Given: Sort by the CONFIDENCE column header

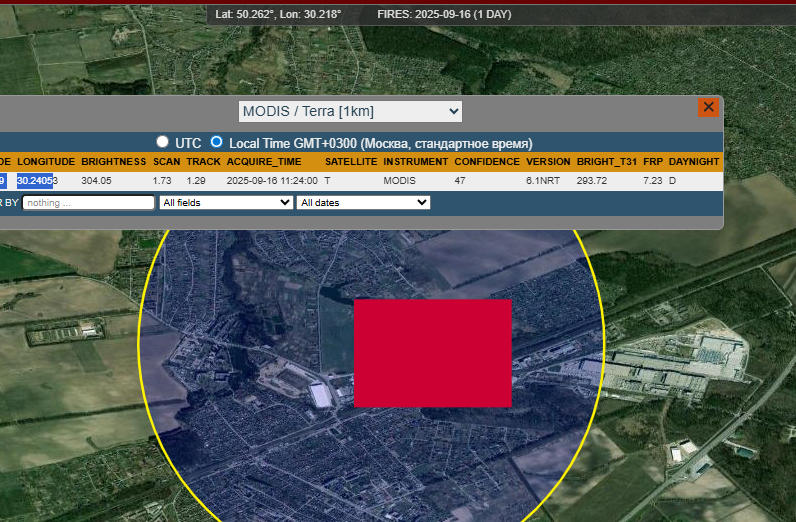Looking at the screenshot, I should pyautogui.click(x=487, y=161).
